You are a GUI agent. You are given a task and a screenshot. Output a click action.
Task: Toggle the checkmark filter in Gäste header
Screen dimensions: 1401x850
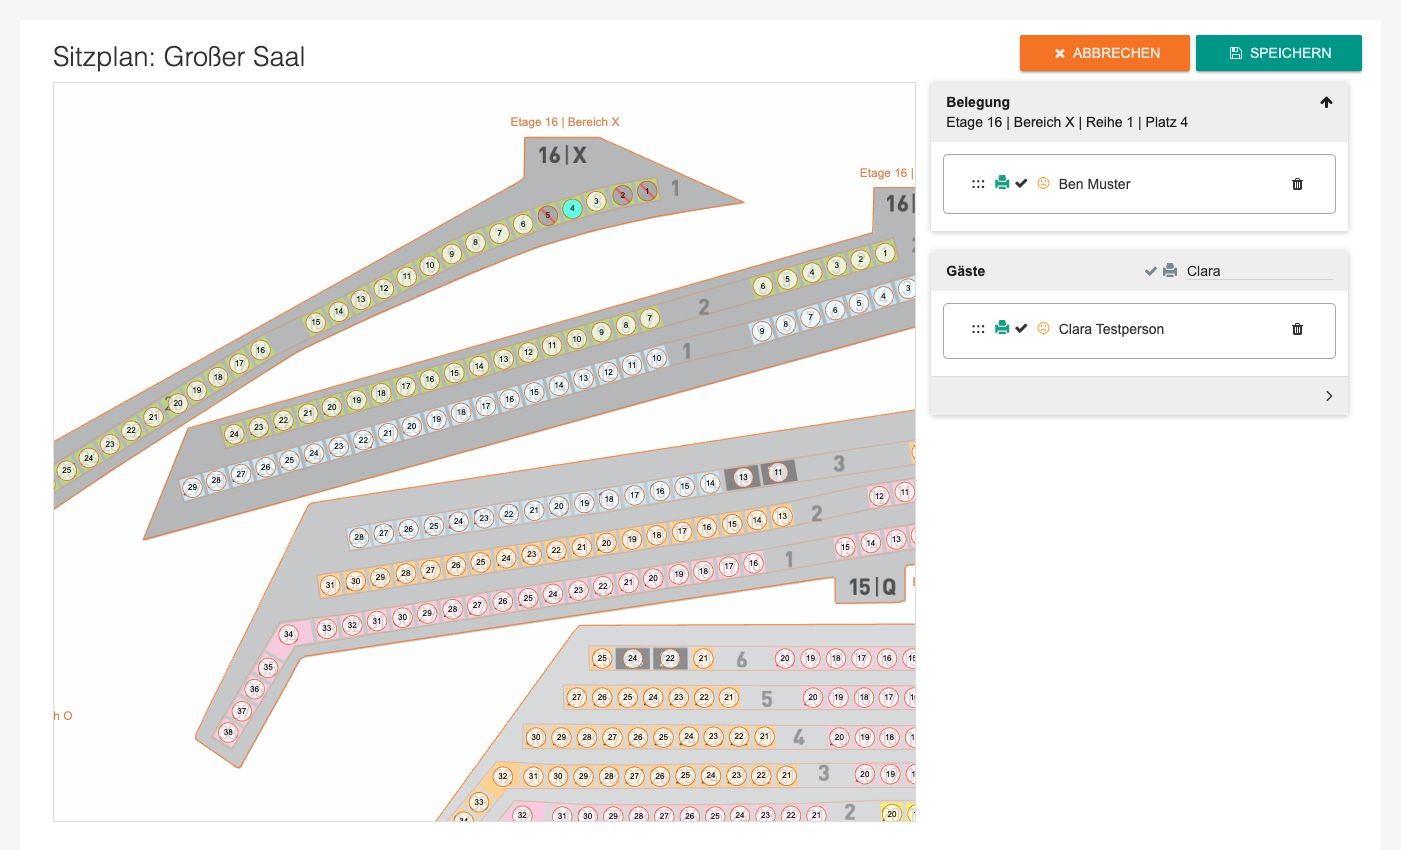1151,271
